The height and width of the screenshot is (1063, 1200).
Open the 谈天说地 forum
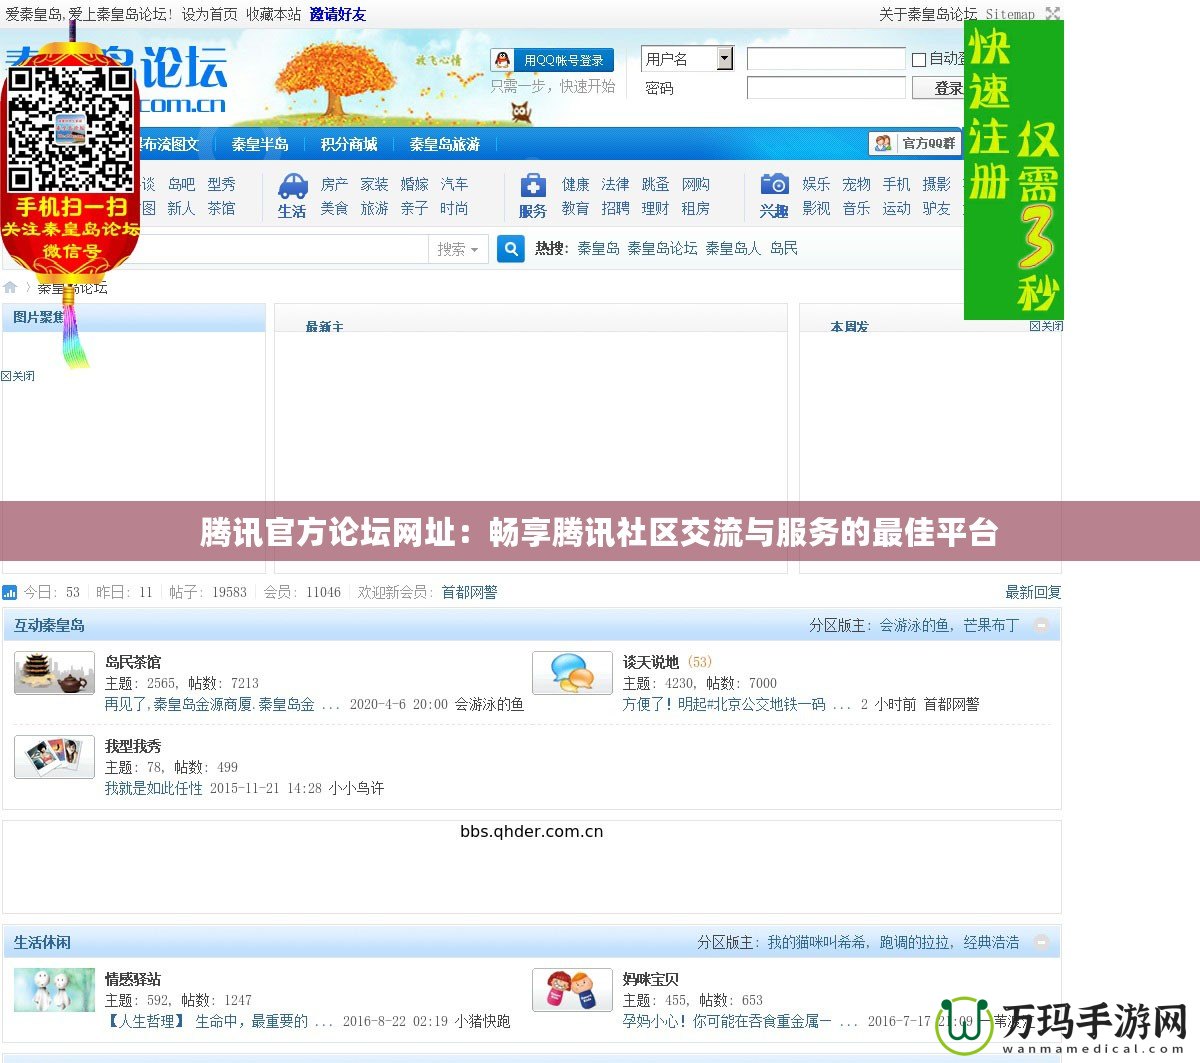coord(651,662)
